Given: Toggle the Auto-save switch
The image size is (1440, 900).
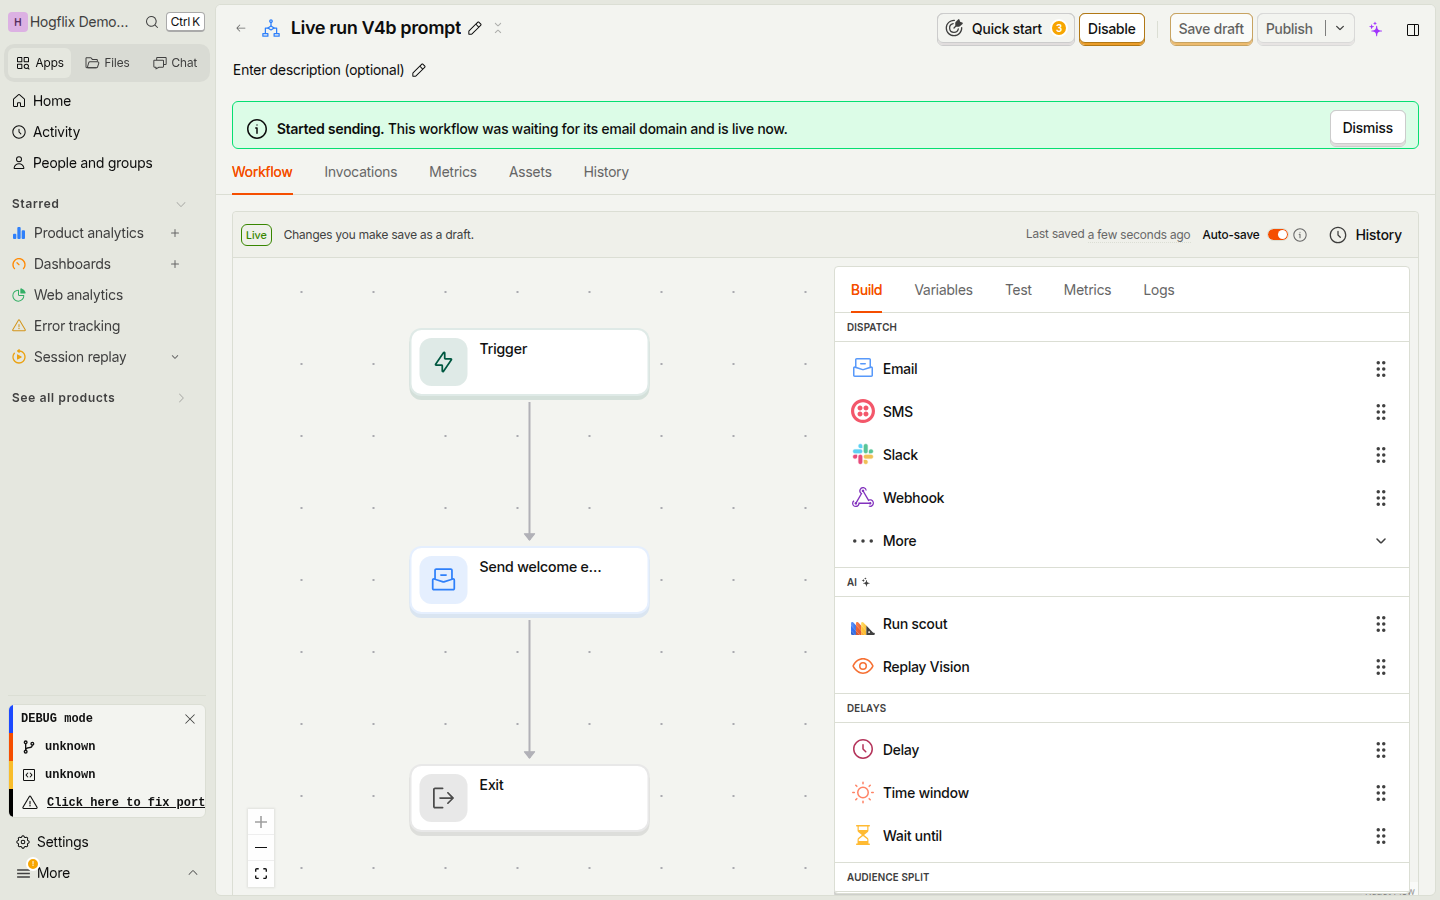Looking at the screenshot, I should click(x=1278, y=235).
